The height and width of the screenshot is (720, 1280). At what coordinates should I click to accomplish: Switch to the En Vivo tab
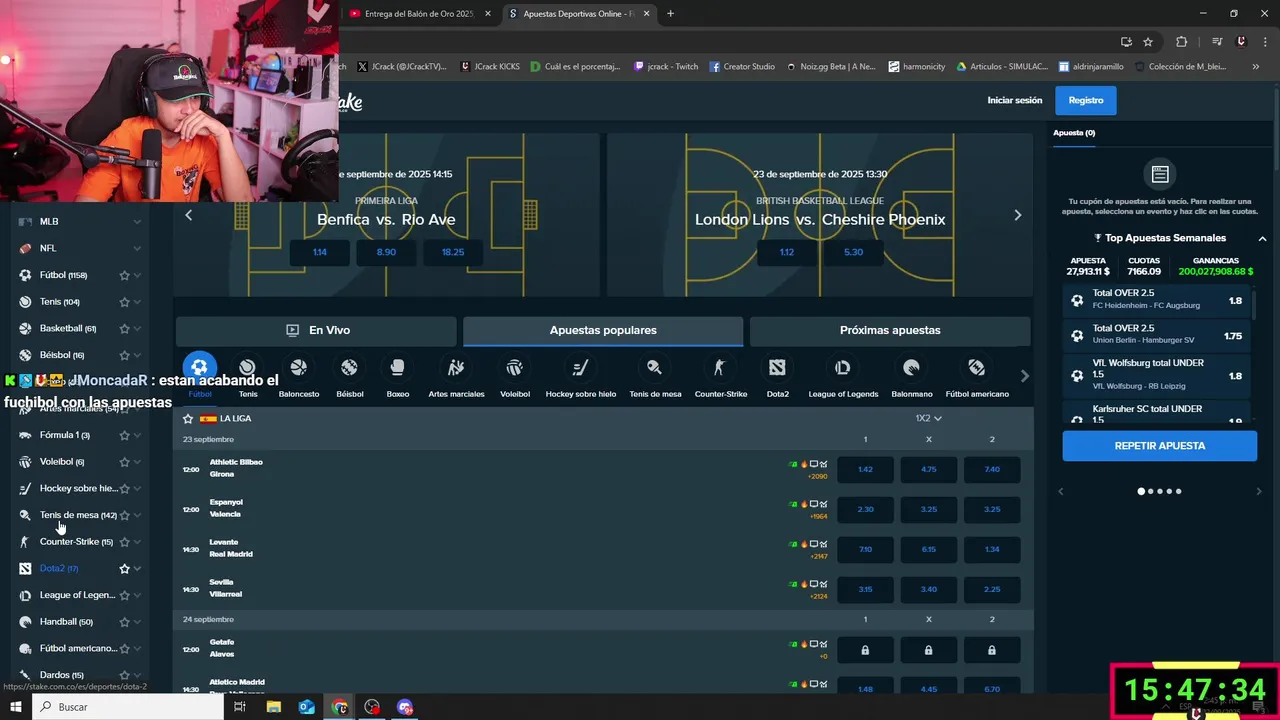click(x=316, y=330)
